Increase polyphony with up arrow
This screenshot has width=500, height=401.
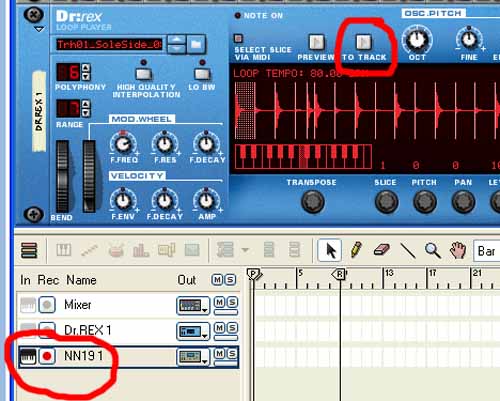86,68
